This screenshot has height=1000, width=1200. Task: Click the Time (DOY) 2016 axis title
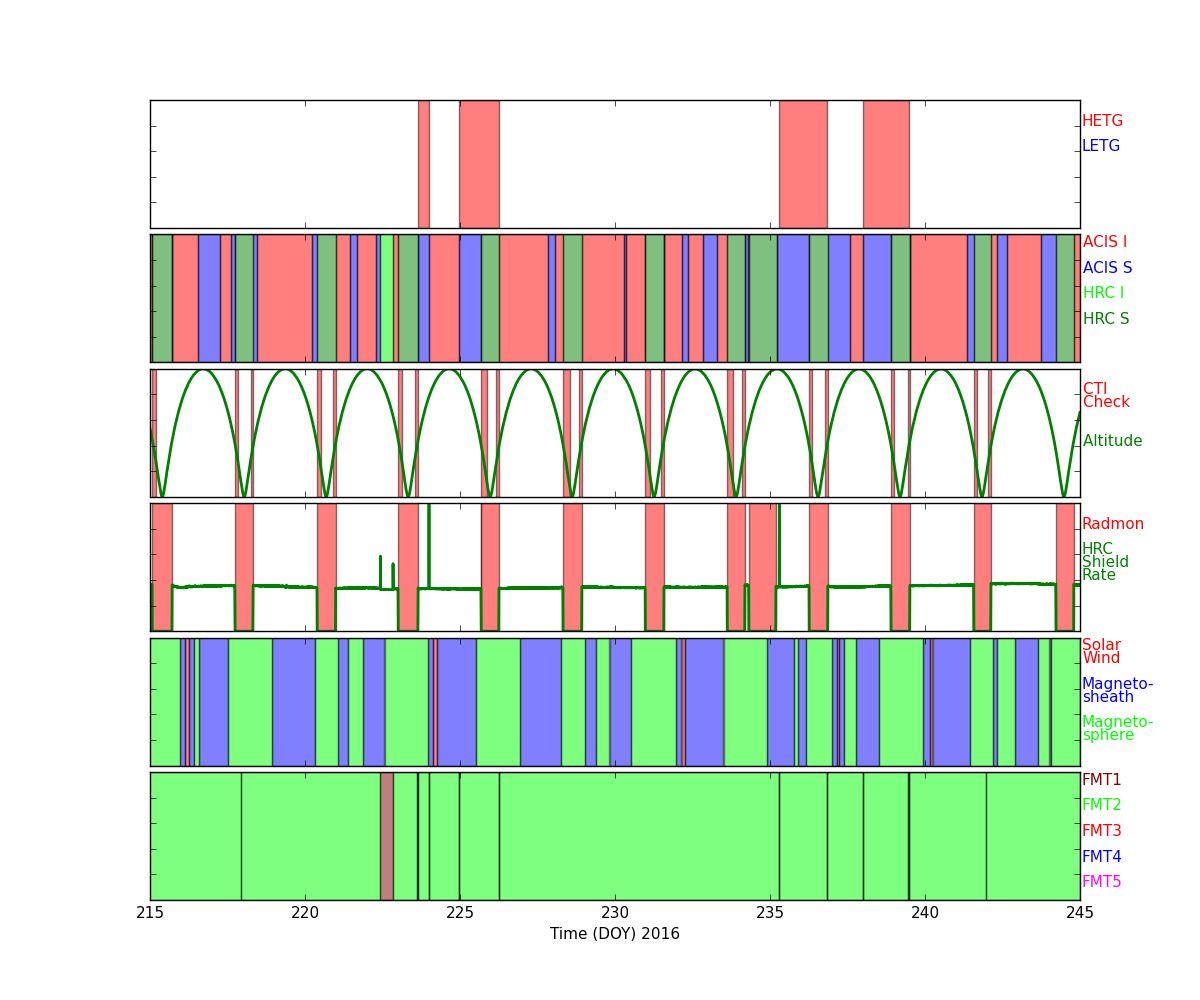tap(614, 934)
